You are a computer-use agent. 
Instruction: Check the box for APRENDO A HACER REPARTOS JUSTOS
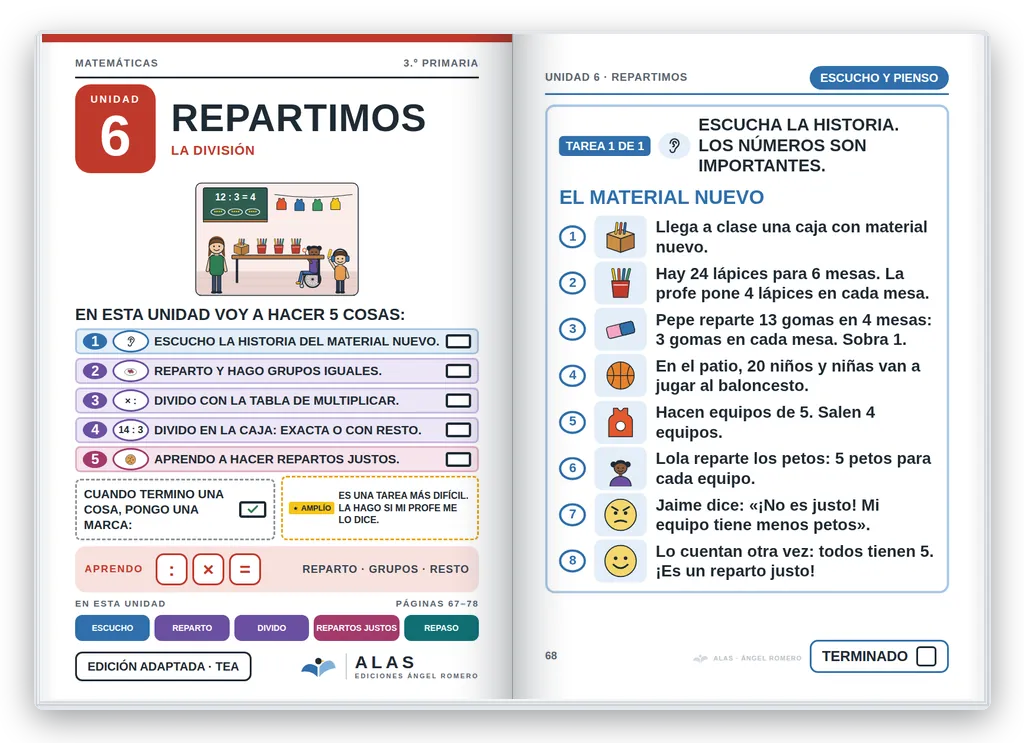pos(458,459)
